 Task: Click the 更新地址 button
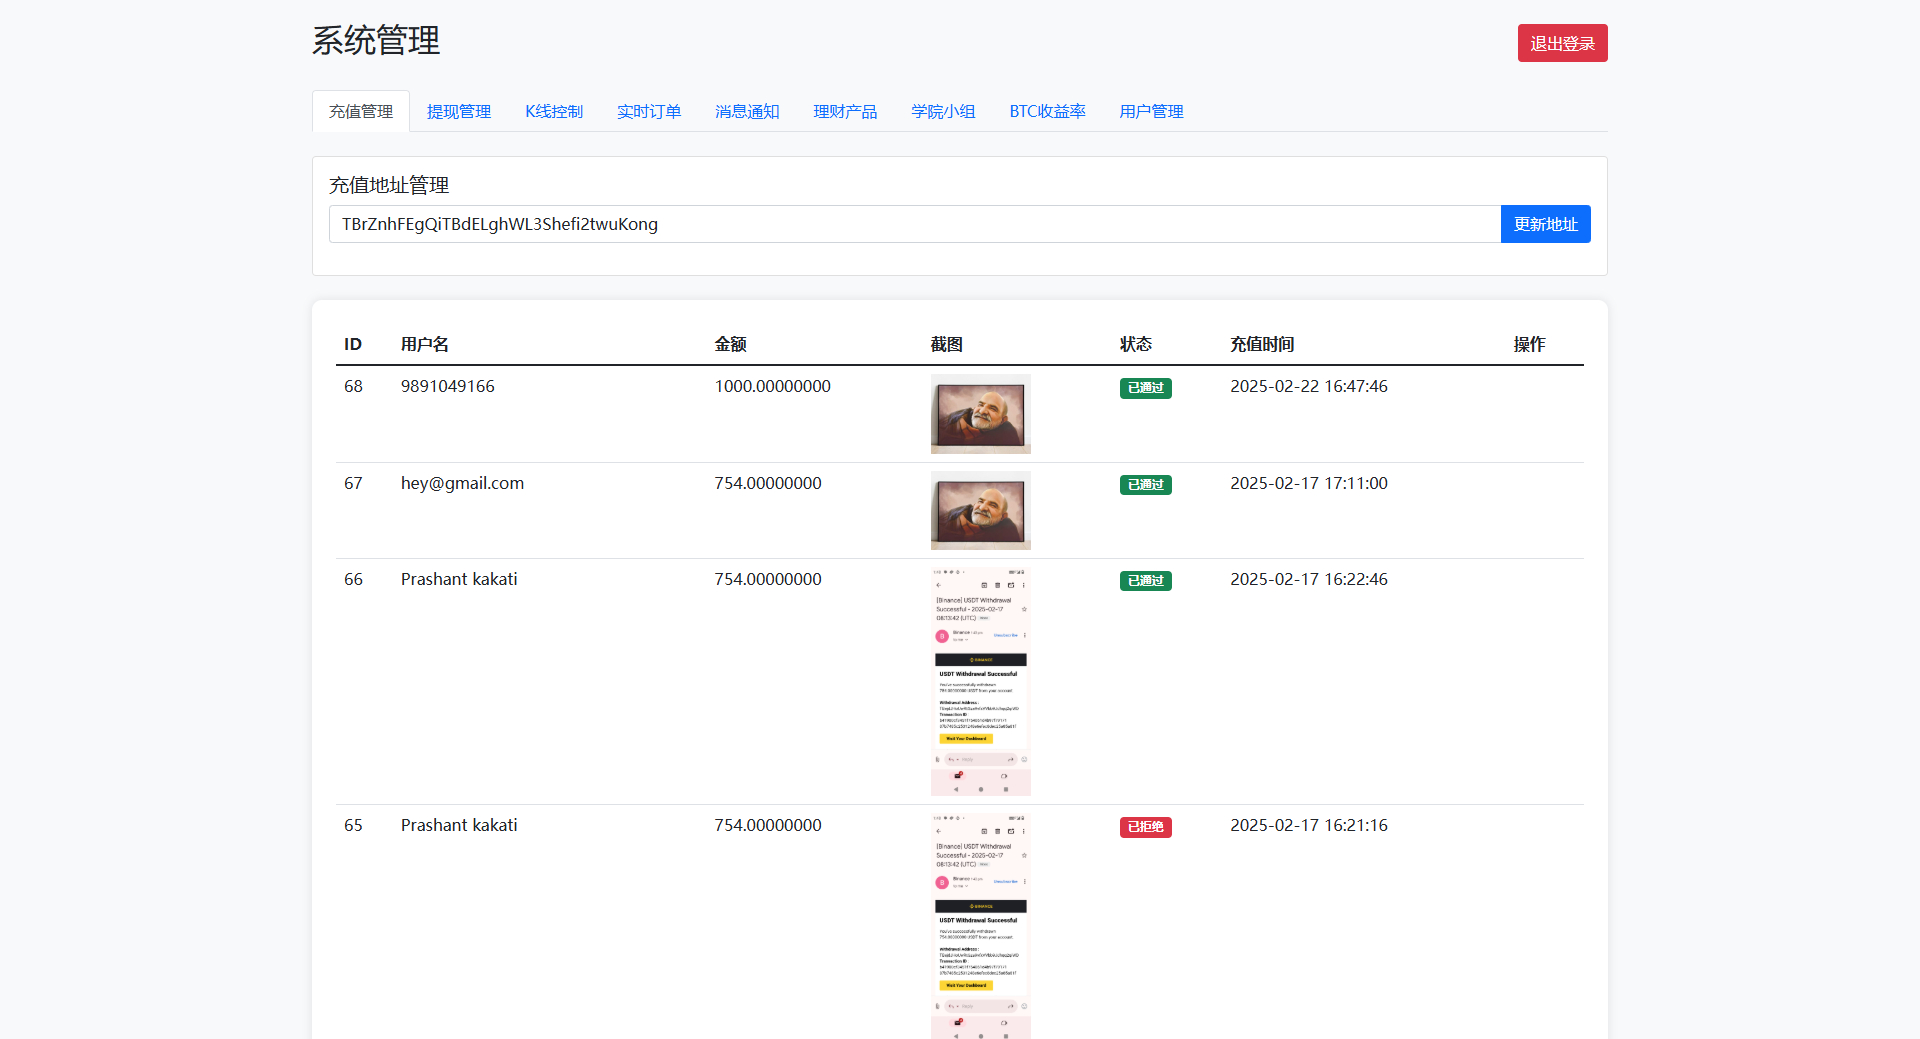point(1545,224)
